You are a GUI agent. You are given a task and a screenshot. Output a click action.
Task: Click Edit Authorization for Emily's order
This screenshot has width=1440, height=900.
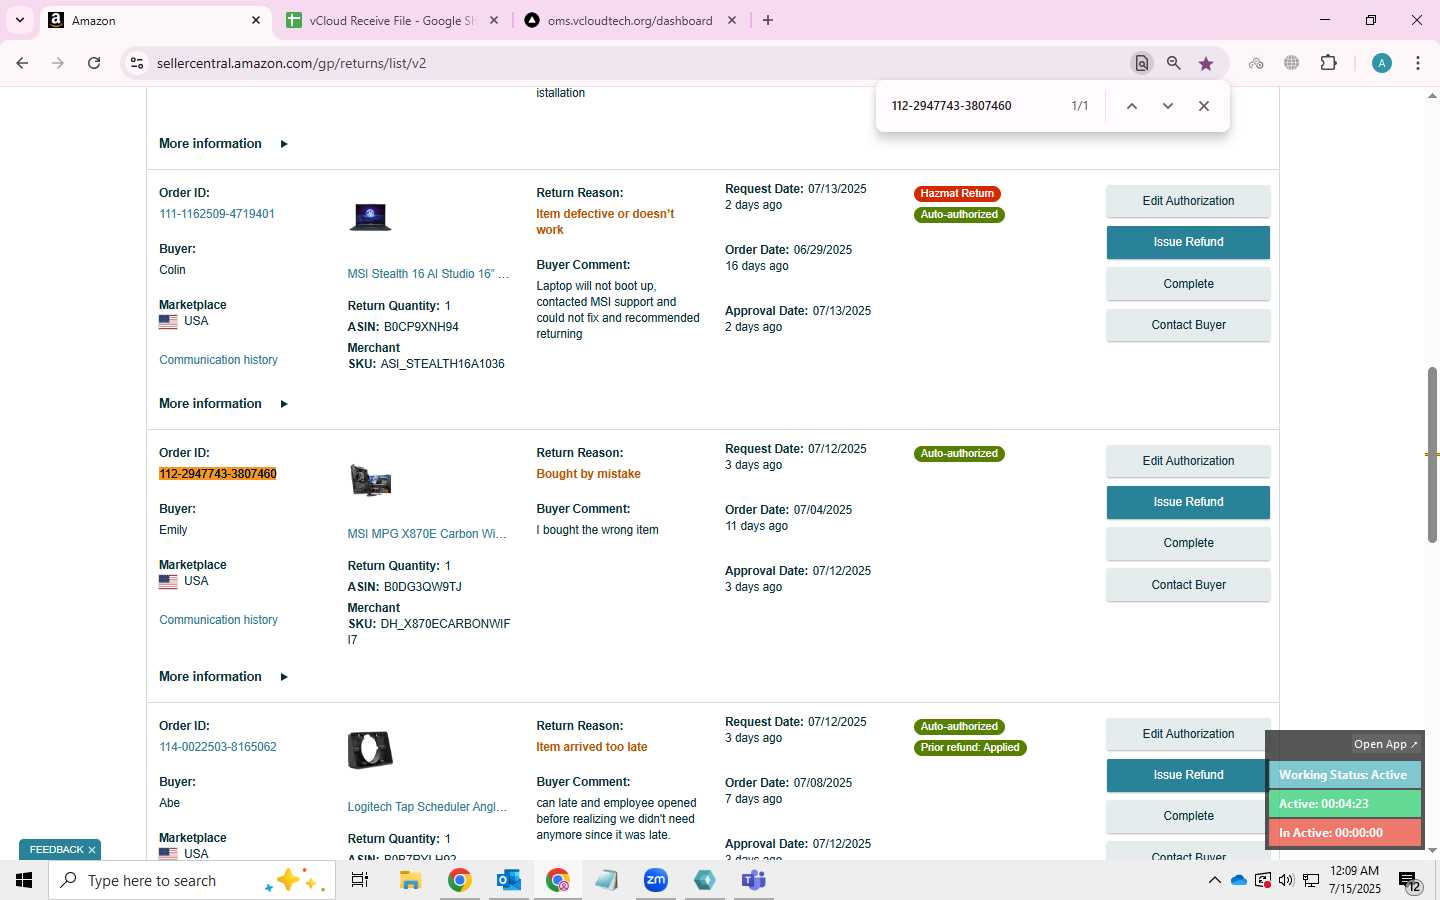pyautogui.click(x=1188, y=461)
